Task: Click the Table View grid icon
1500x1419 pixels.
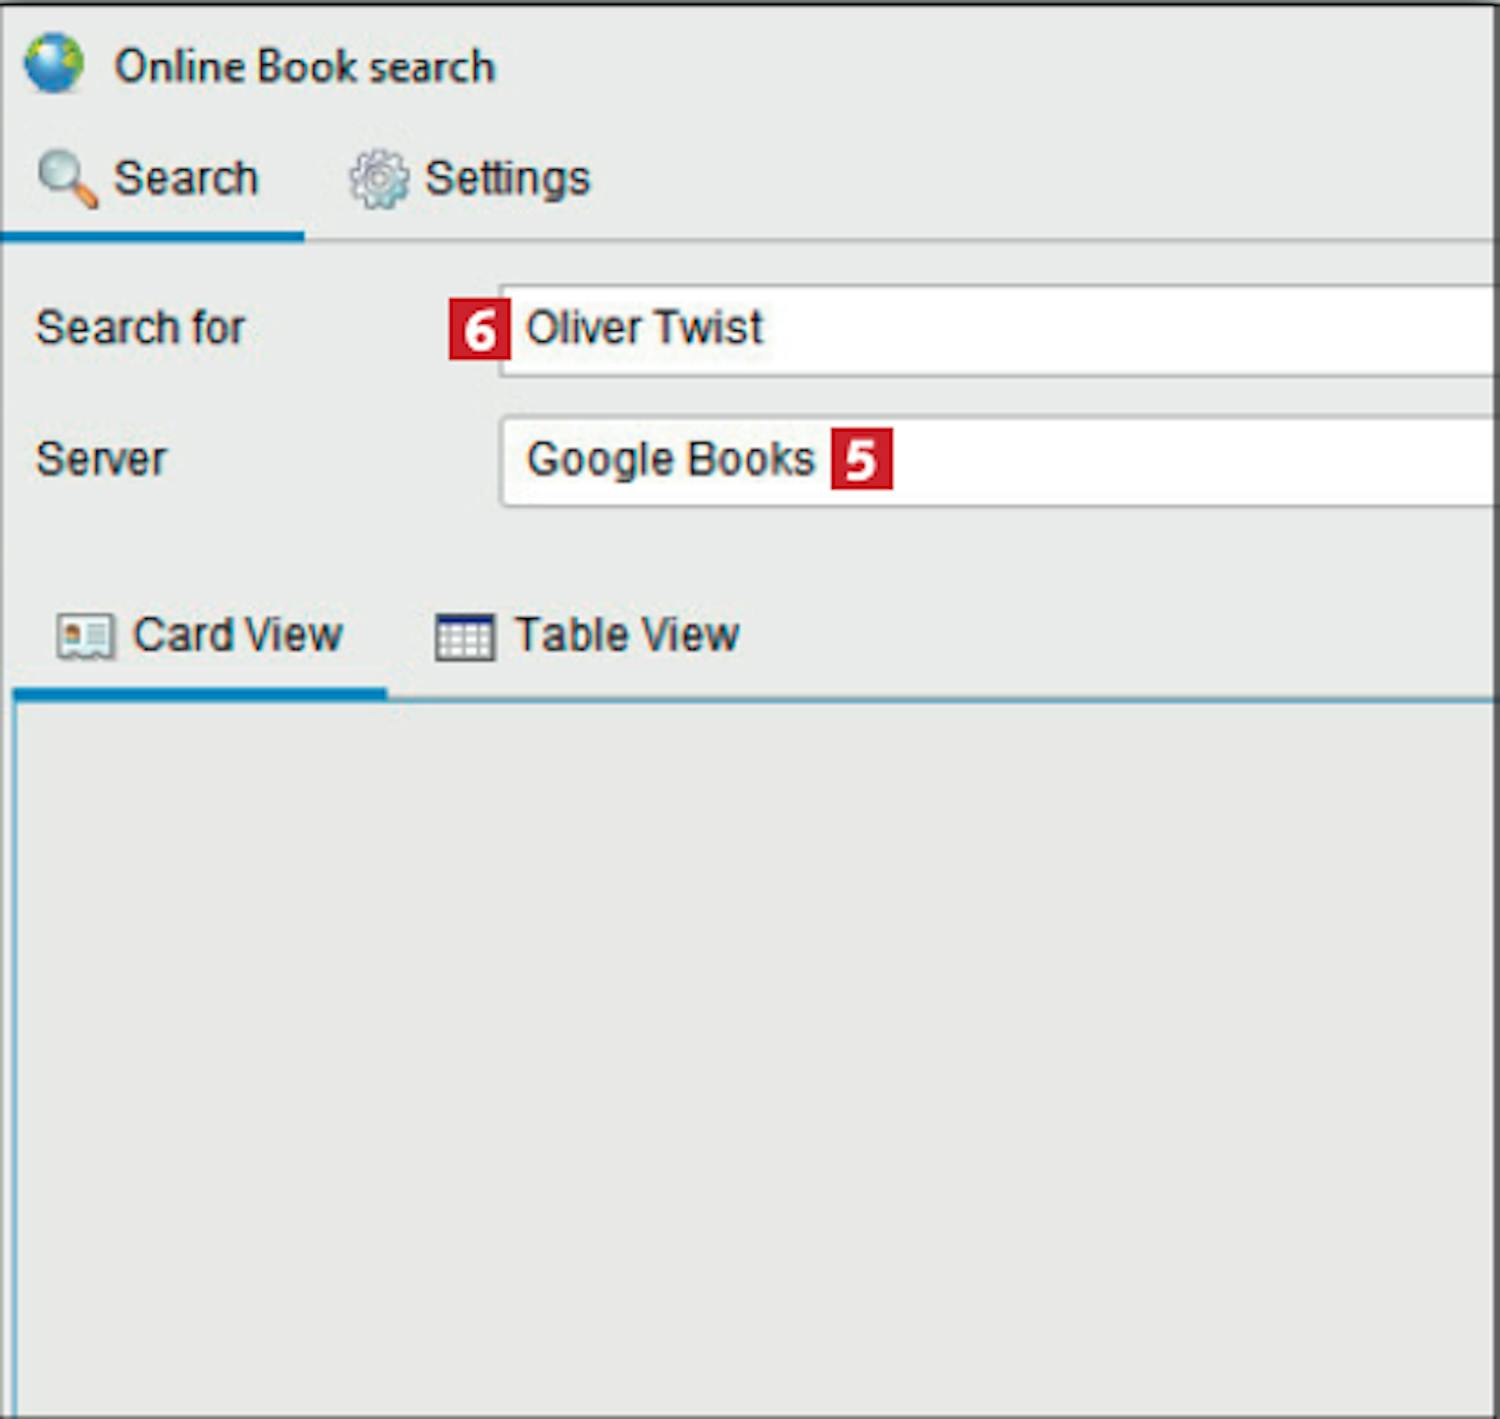Action: point(464,637)
